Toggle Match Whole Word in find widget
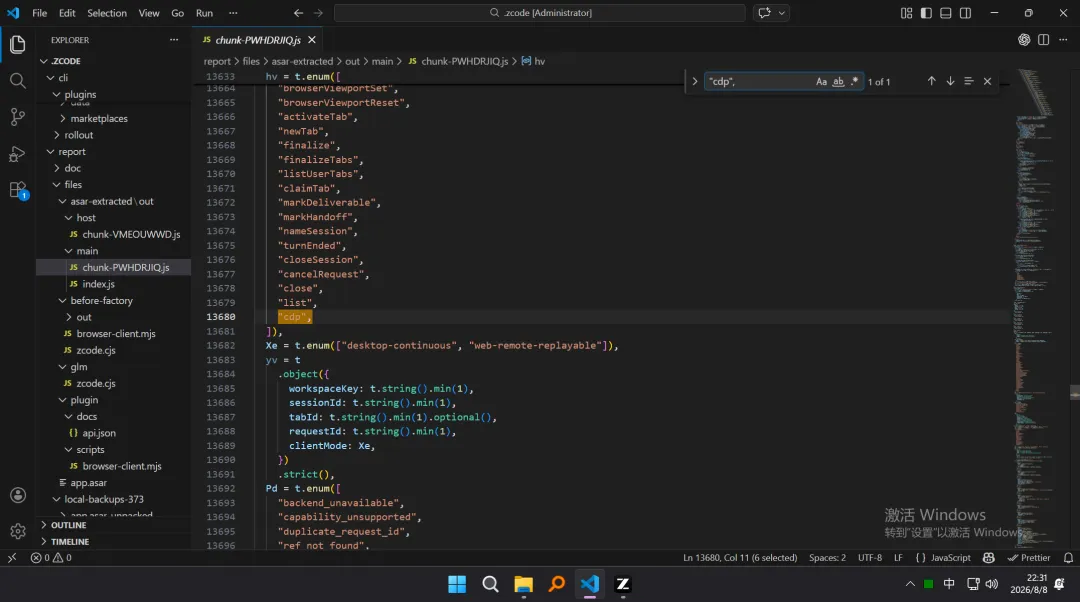Image resolution: width=1080 pixels, height=602 pixels. click(x=838, y=81)
